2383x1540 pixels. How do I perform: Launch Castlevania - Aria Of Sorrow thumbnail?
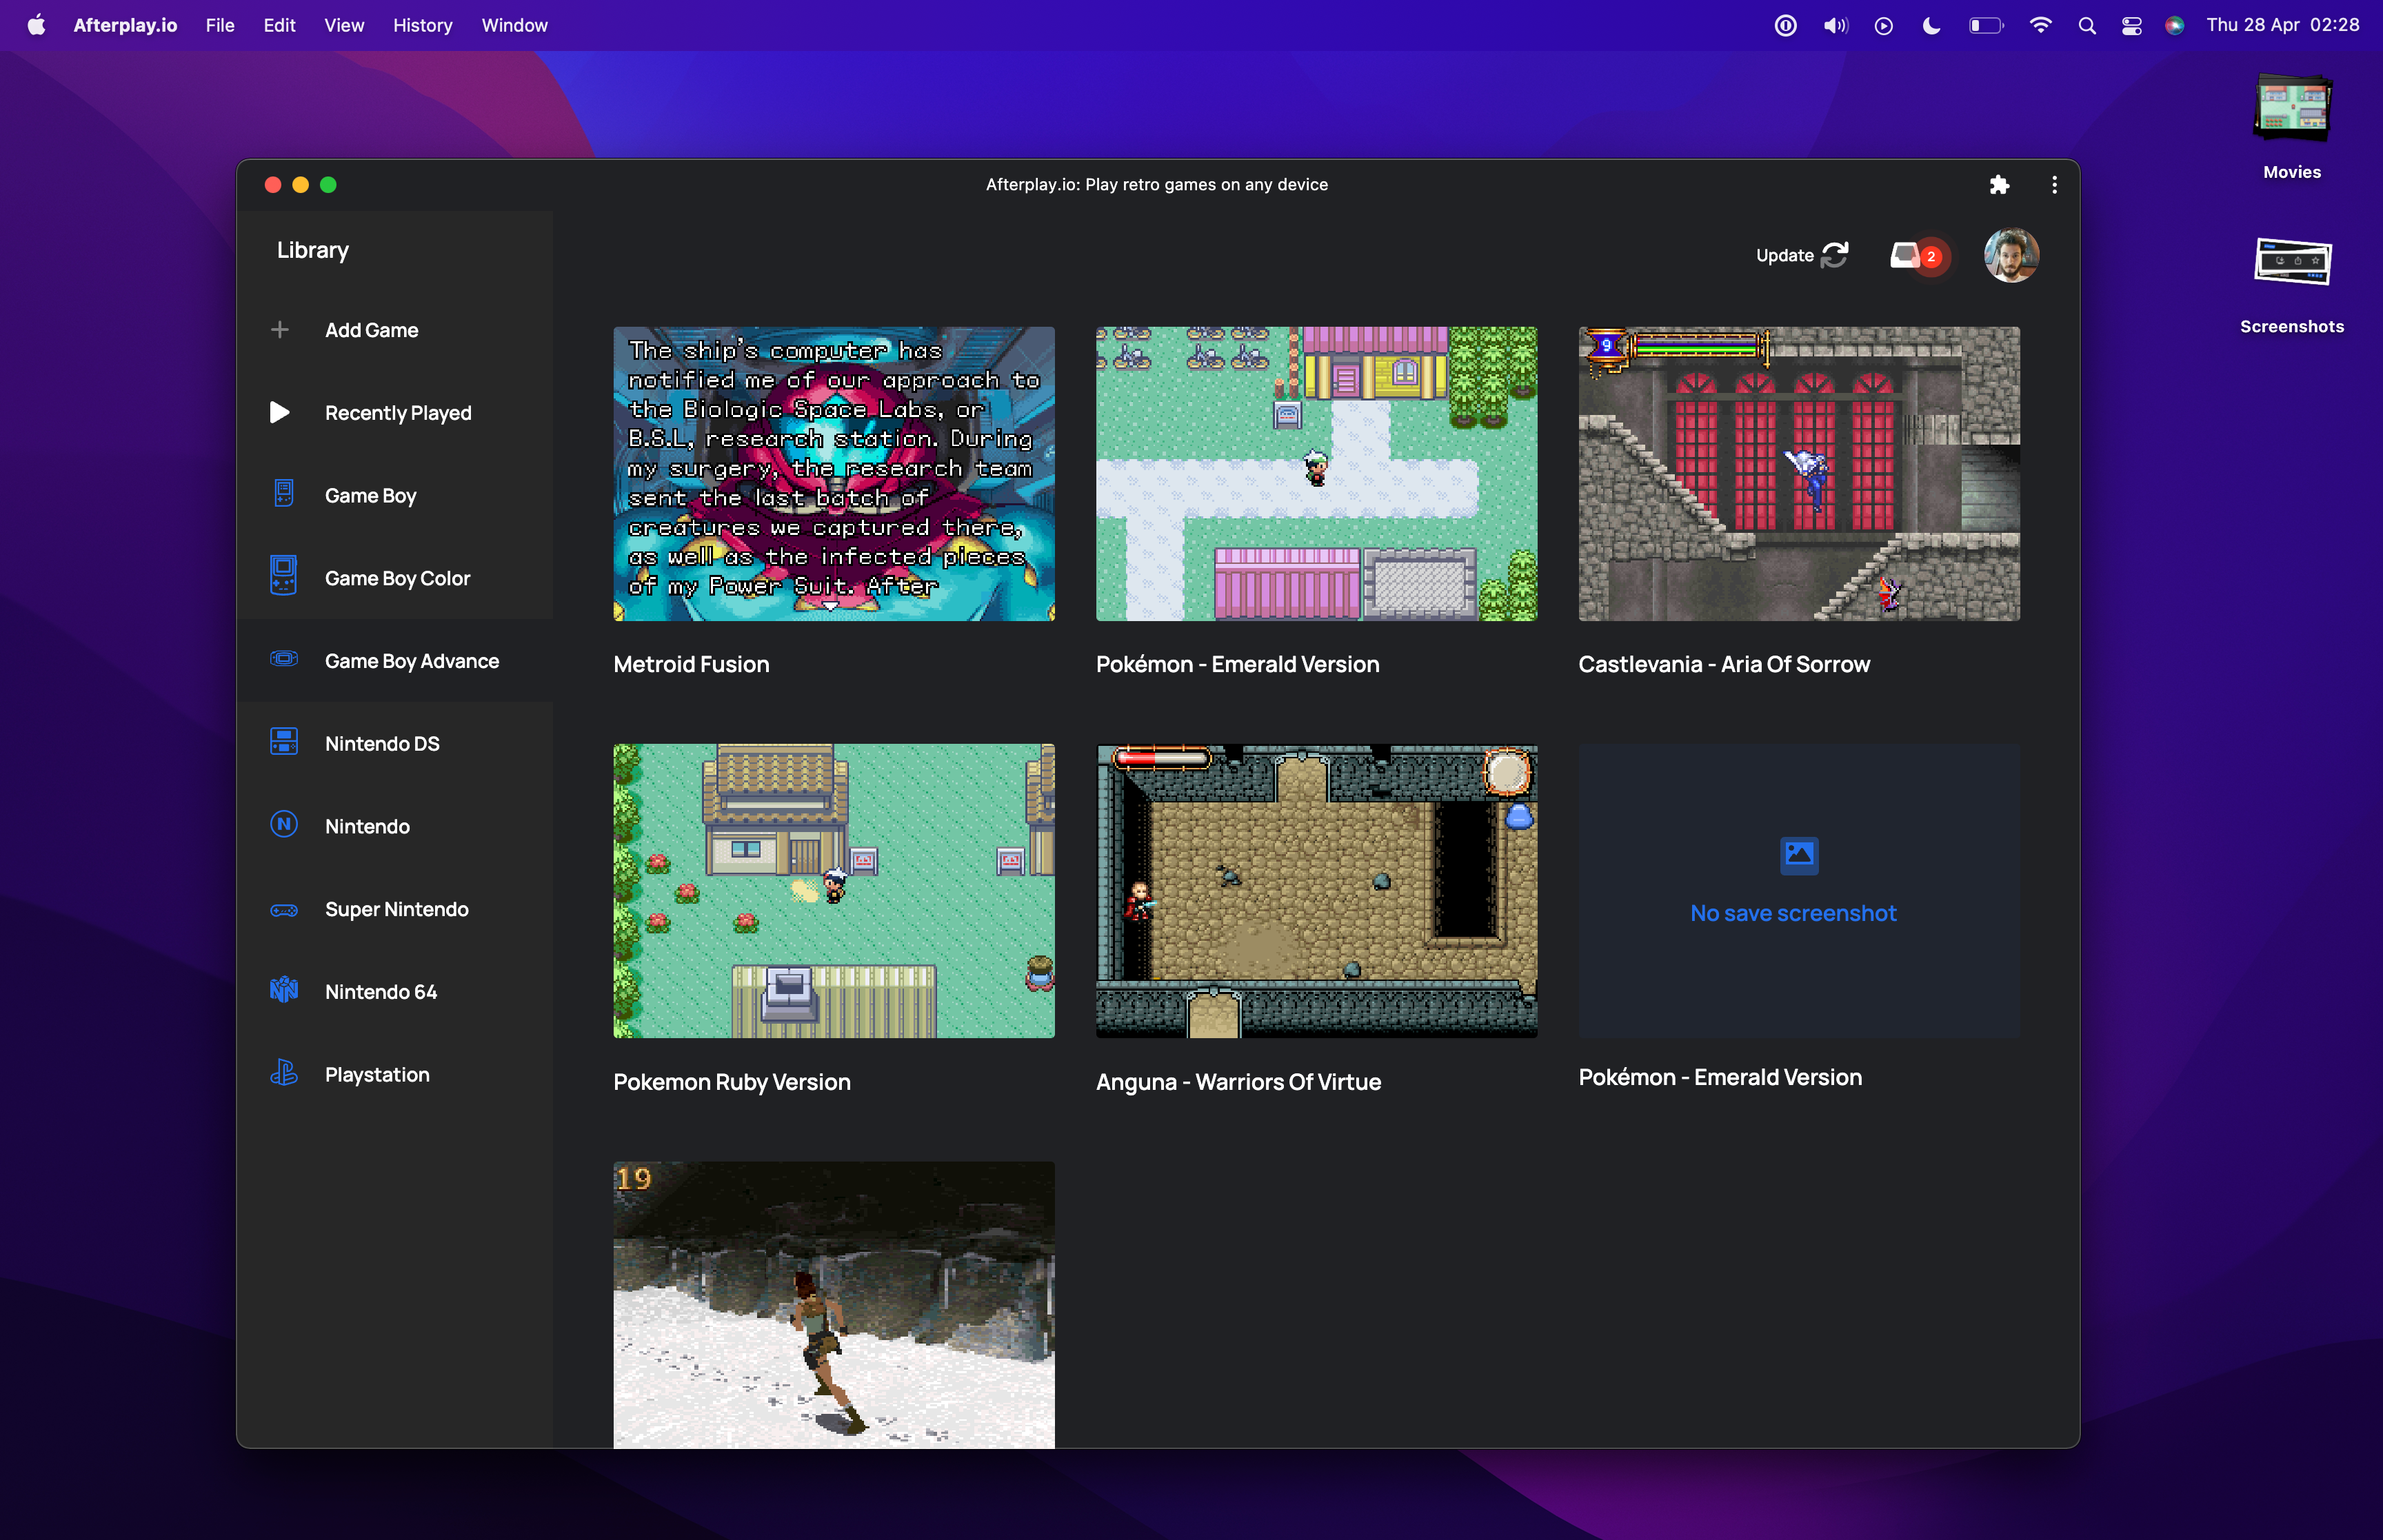(1797, 473)
